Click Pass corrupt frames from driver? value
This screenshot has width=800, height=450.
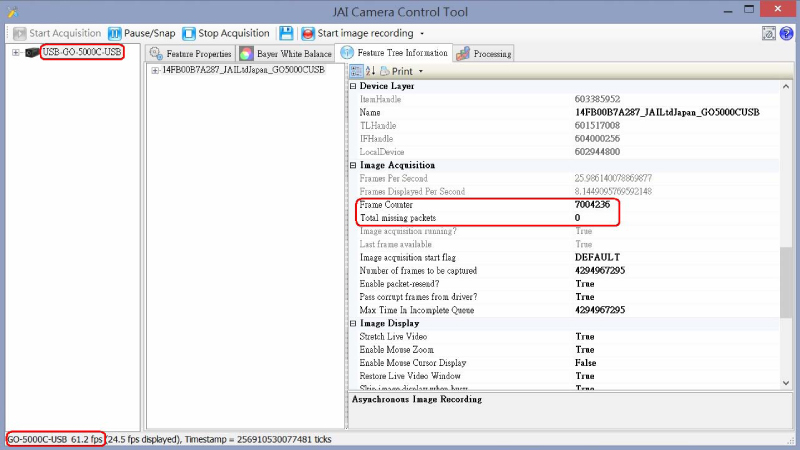[x=585, y=297]
